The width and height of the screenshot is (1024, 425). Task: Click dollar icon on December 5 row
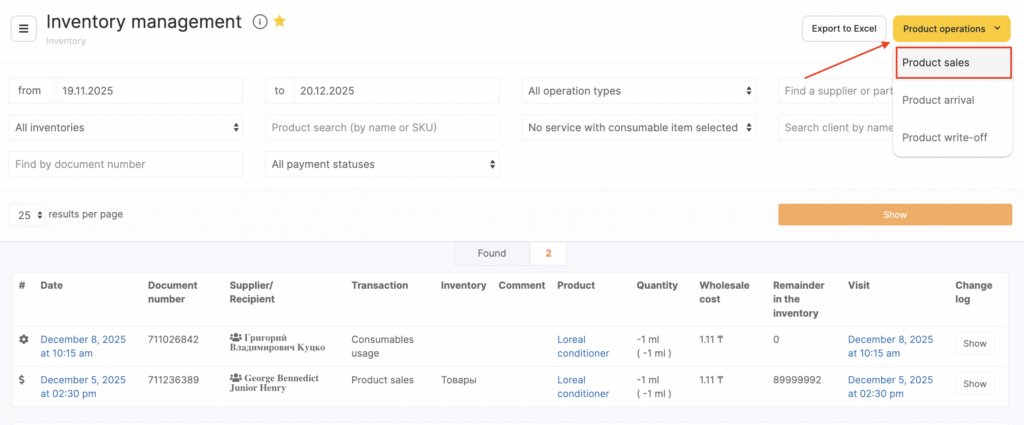click(24, 380)
